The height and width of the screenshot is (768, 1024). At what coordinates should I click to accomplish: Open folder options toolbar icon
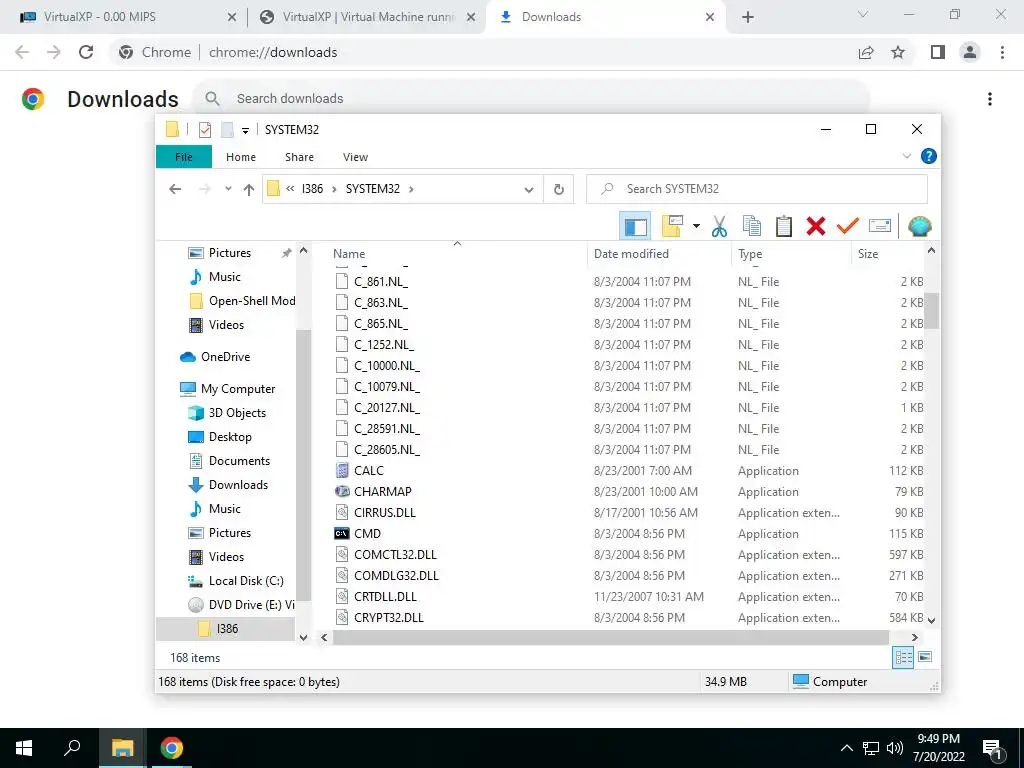672,226
